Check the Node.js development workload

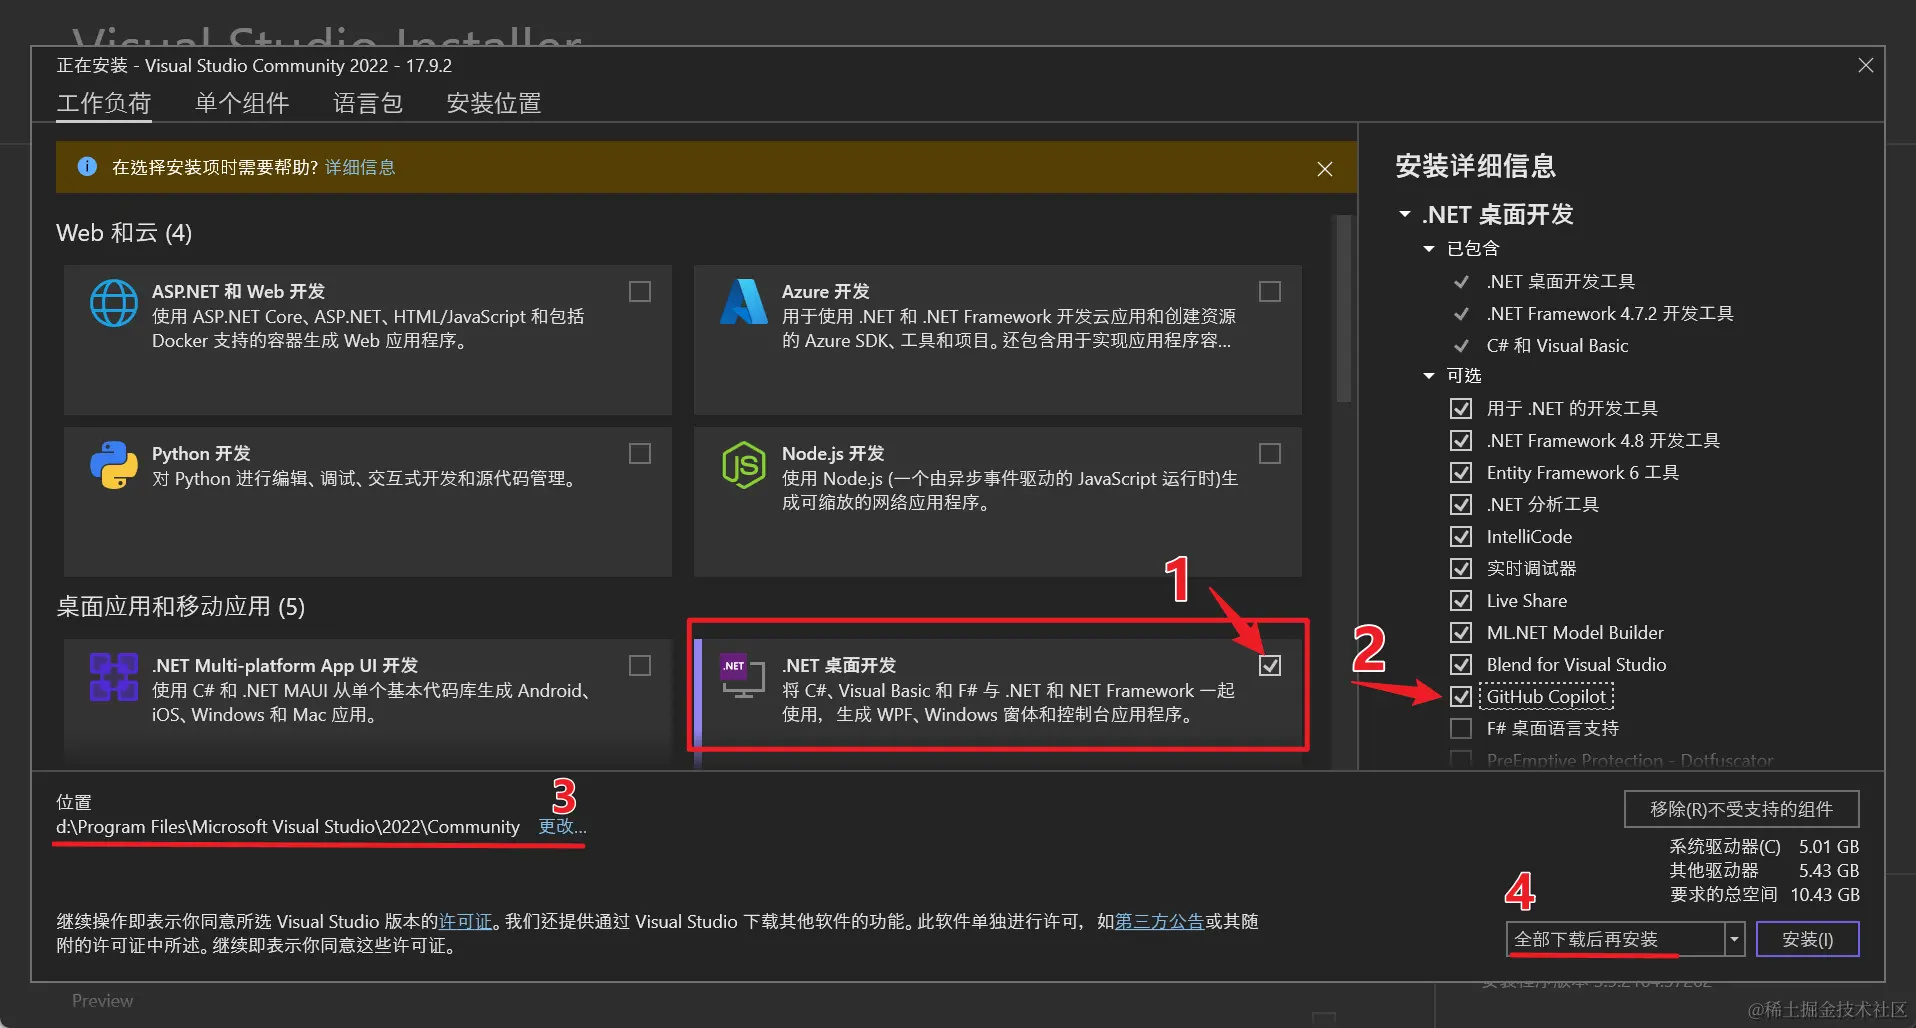click(1270, 453)
